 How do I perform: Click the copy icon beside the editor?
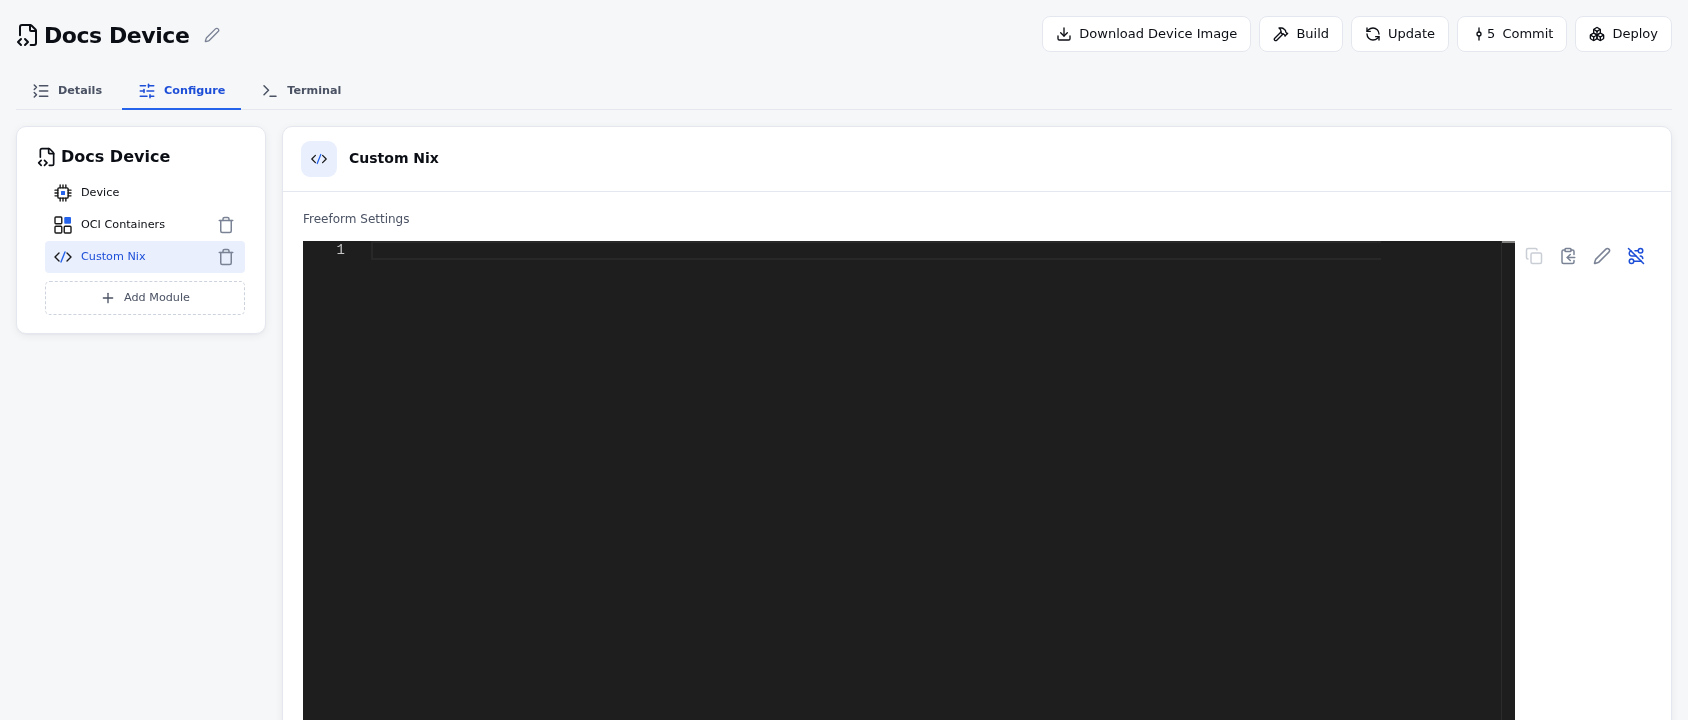click(x=1534, y=256)
